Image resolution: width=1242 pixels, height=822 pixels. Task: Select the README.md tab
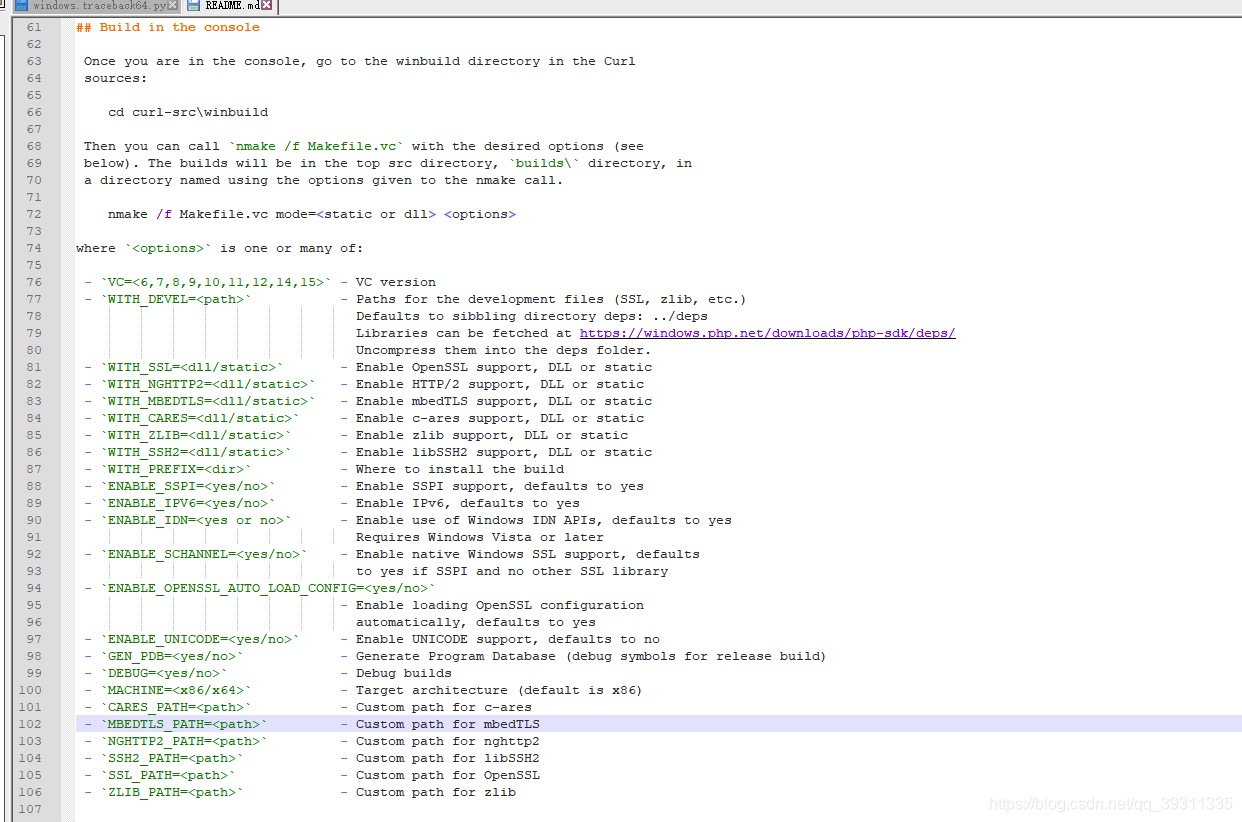pos(232,6)
